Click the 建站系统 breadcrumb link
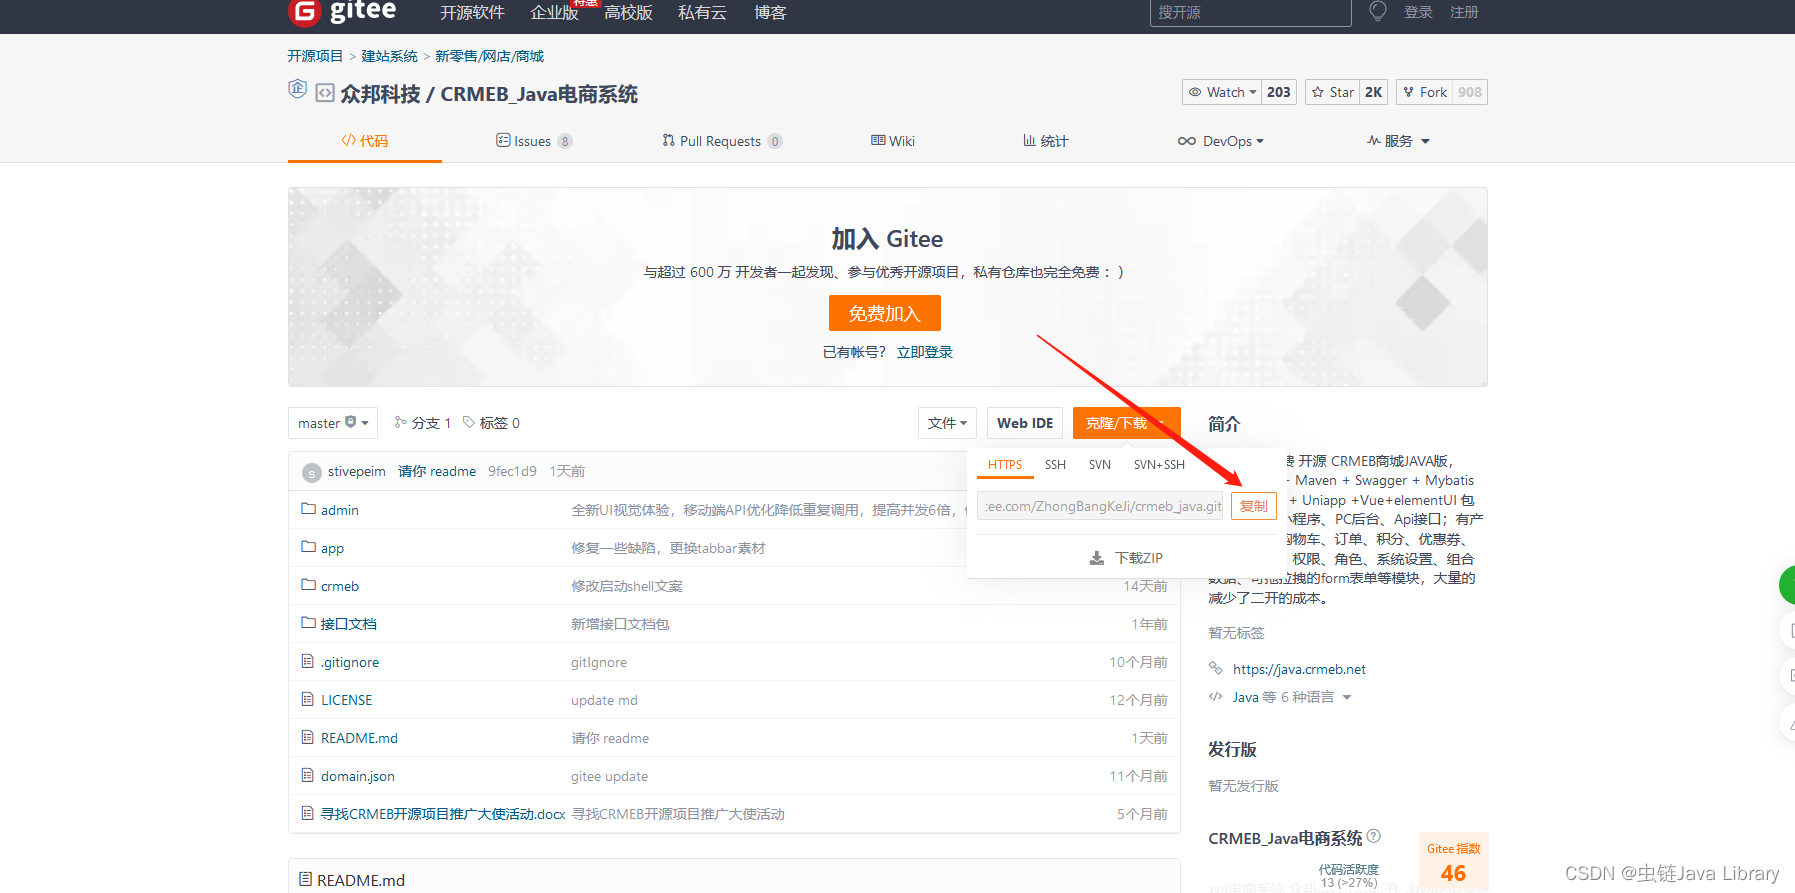This screenshot has width=1795, height=893. coord(389,56)
